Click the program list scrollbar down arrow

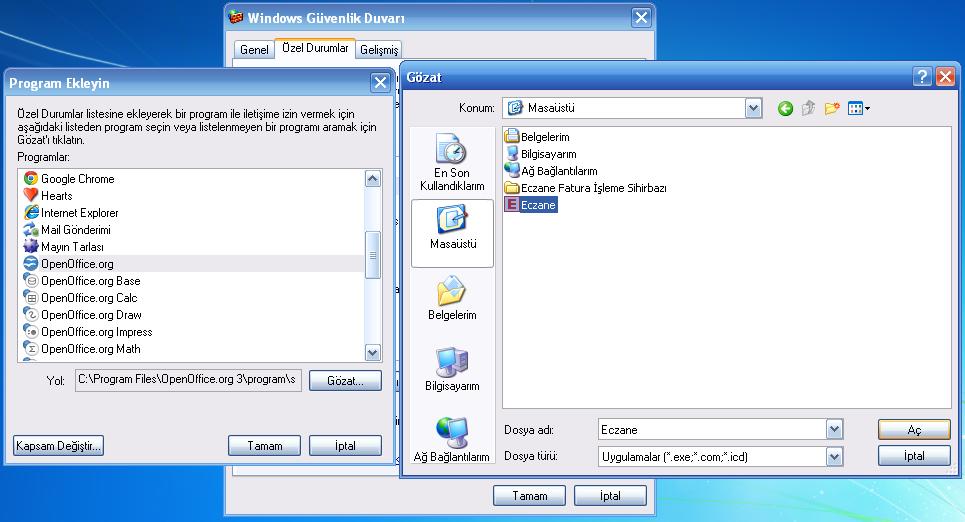coord(372,353)
